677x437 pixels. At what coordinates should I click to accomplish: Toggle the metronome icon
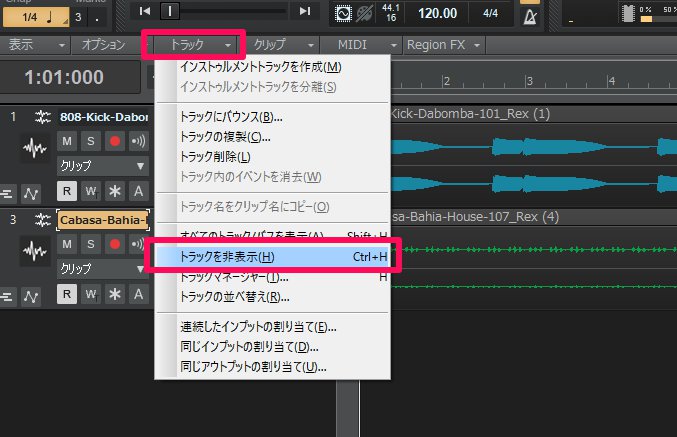pyautogui.click(x=530, y=18)
